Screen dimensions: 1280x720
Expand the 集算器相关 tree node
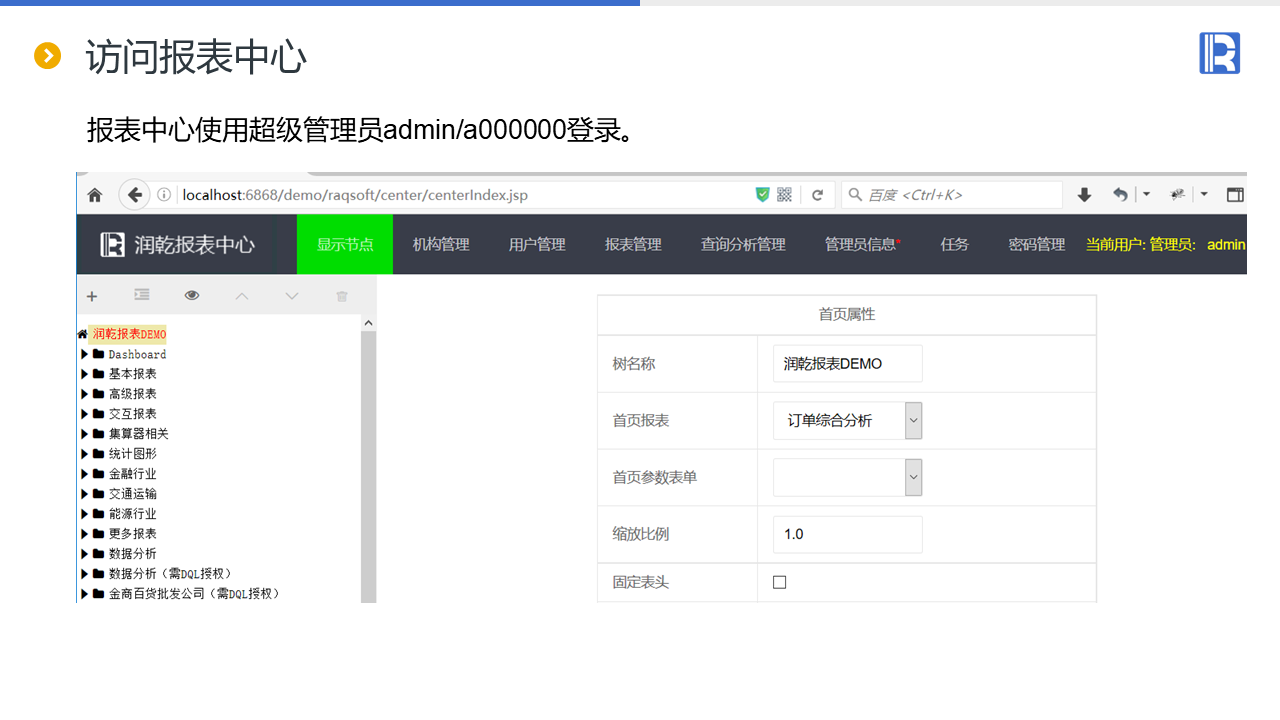[84, 434]
